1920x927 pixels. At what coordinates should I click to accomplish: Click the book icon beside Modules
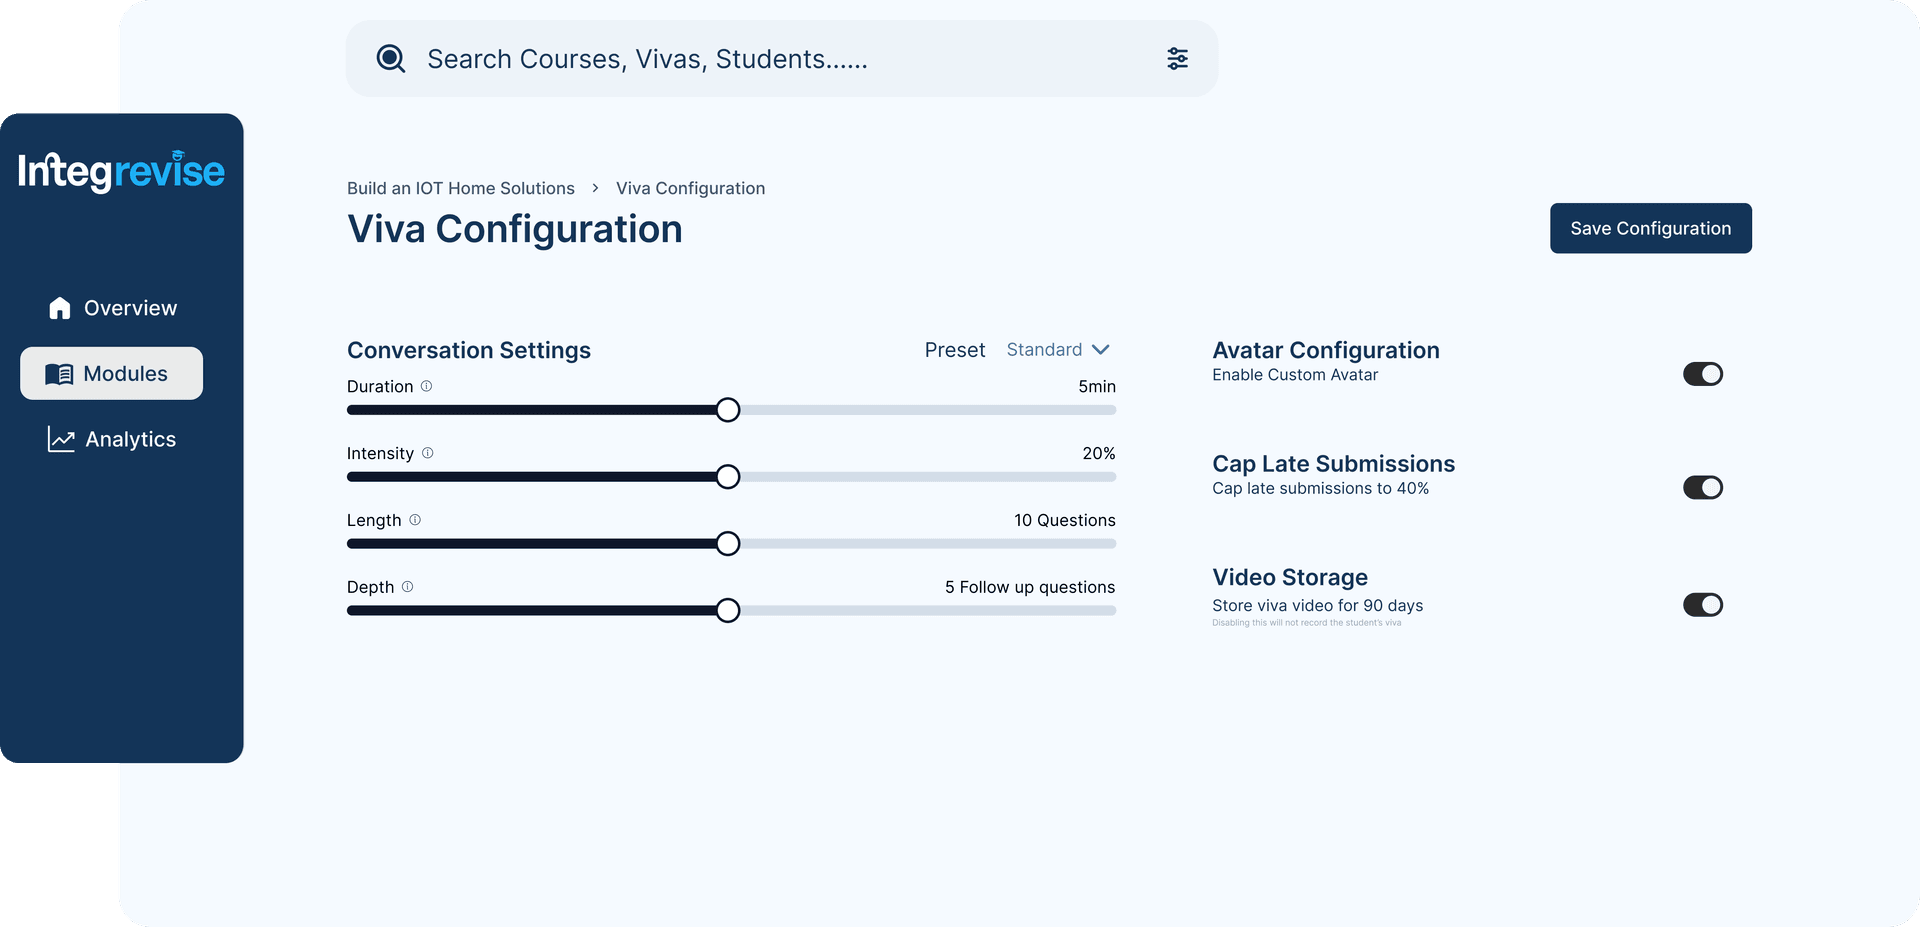[60, 373]
